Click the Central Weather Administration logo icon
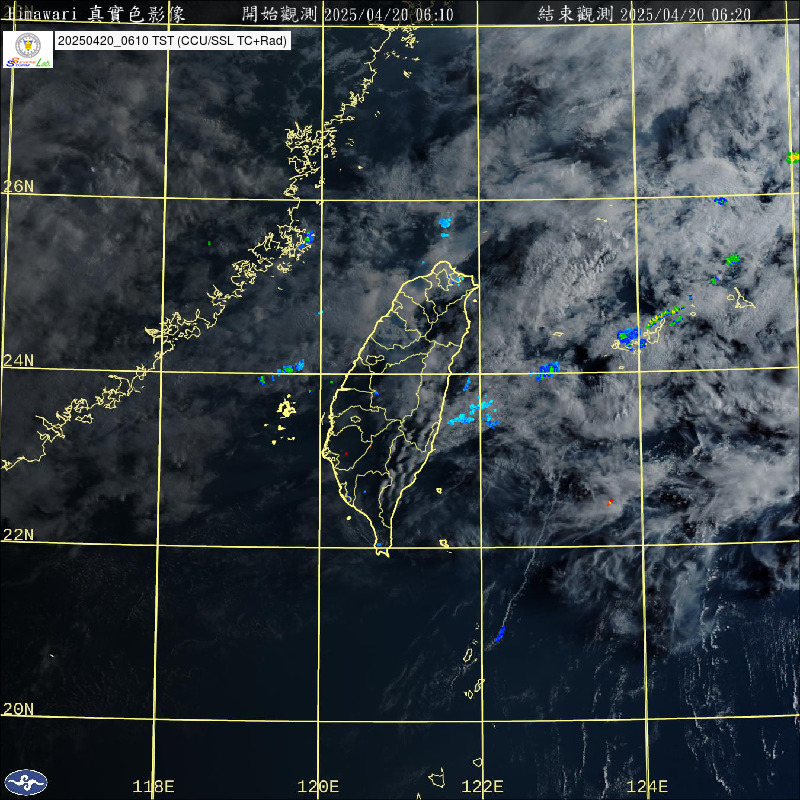 26,782
